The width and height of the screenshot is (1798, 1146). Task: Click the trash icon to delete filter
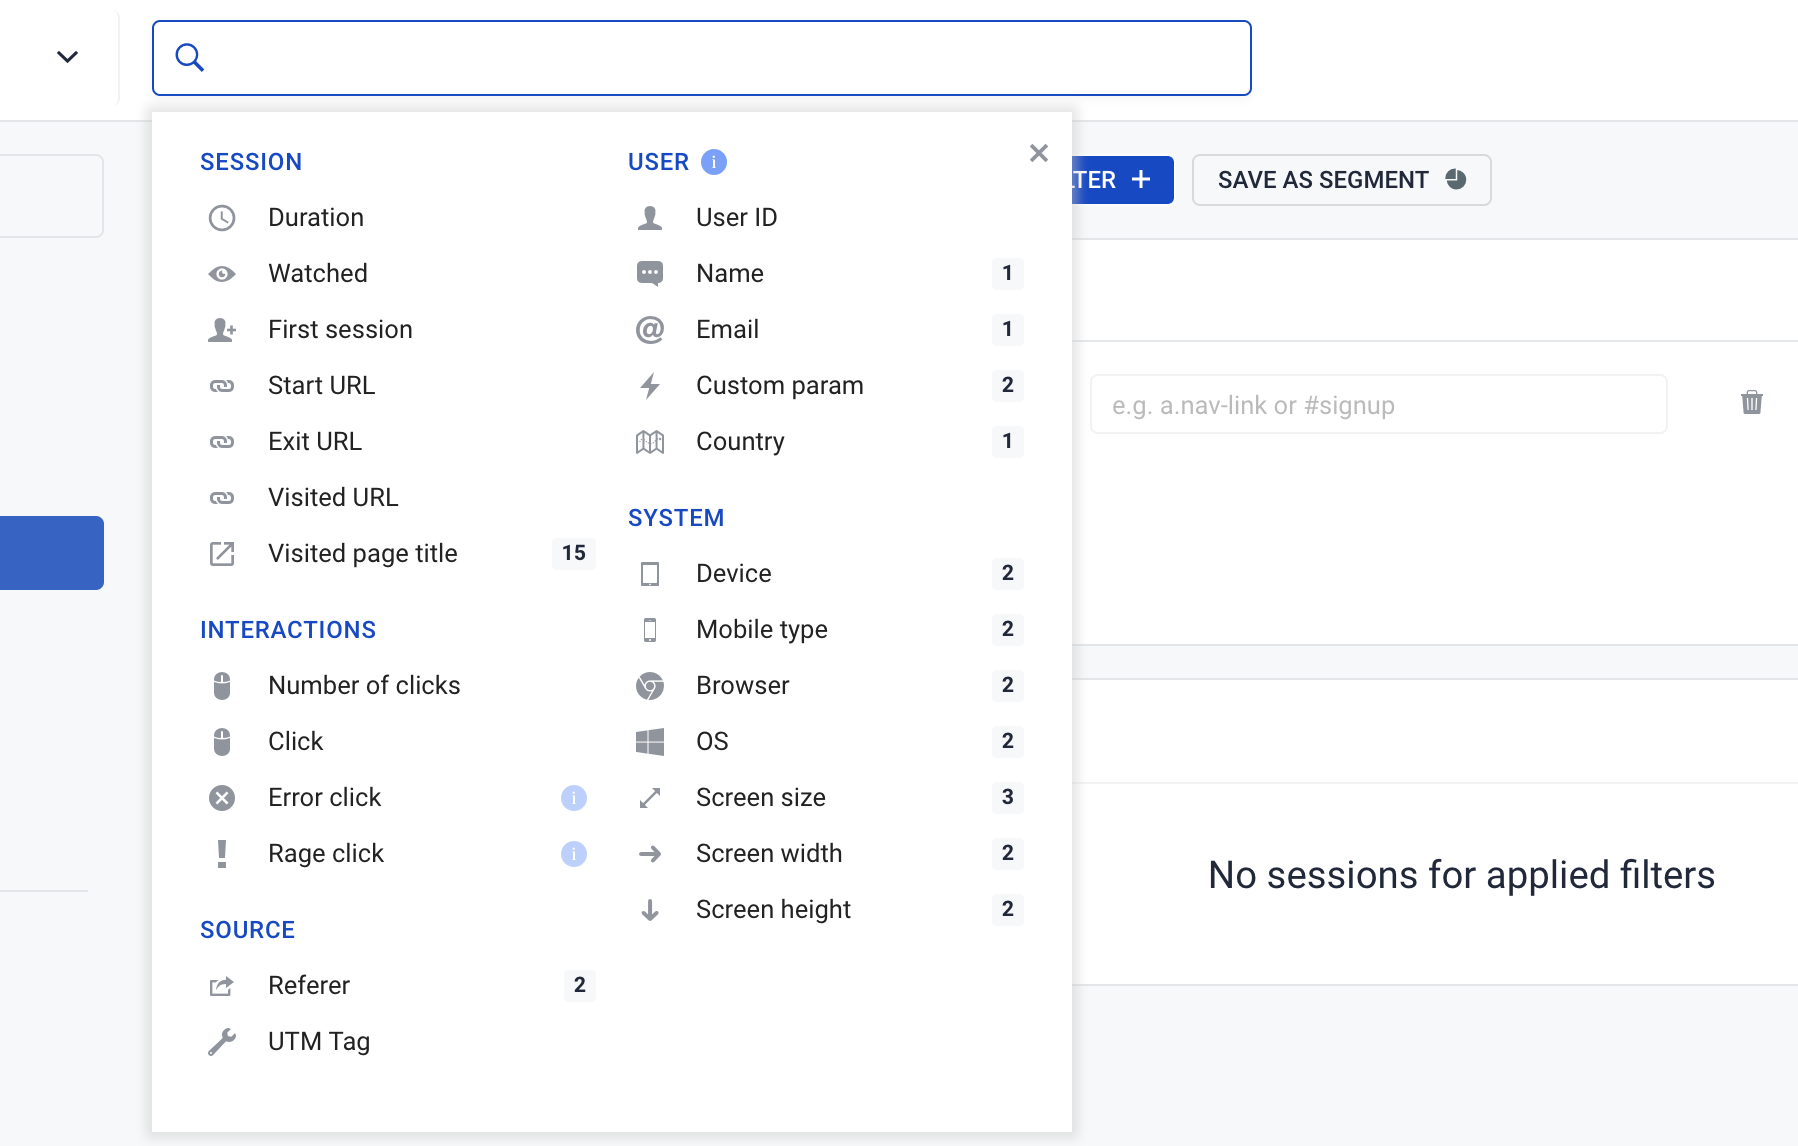coord(1751,403)
